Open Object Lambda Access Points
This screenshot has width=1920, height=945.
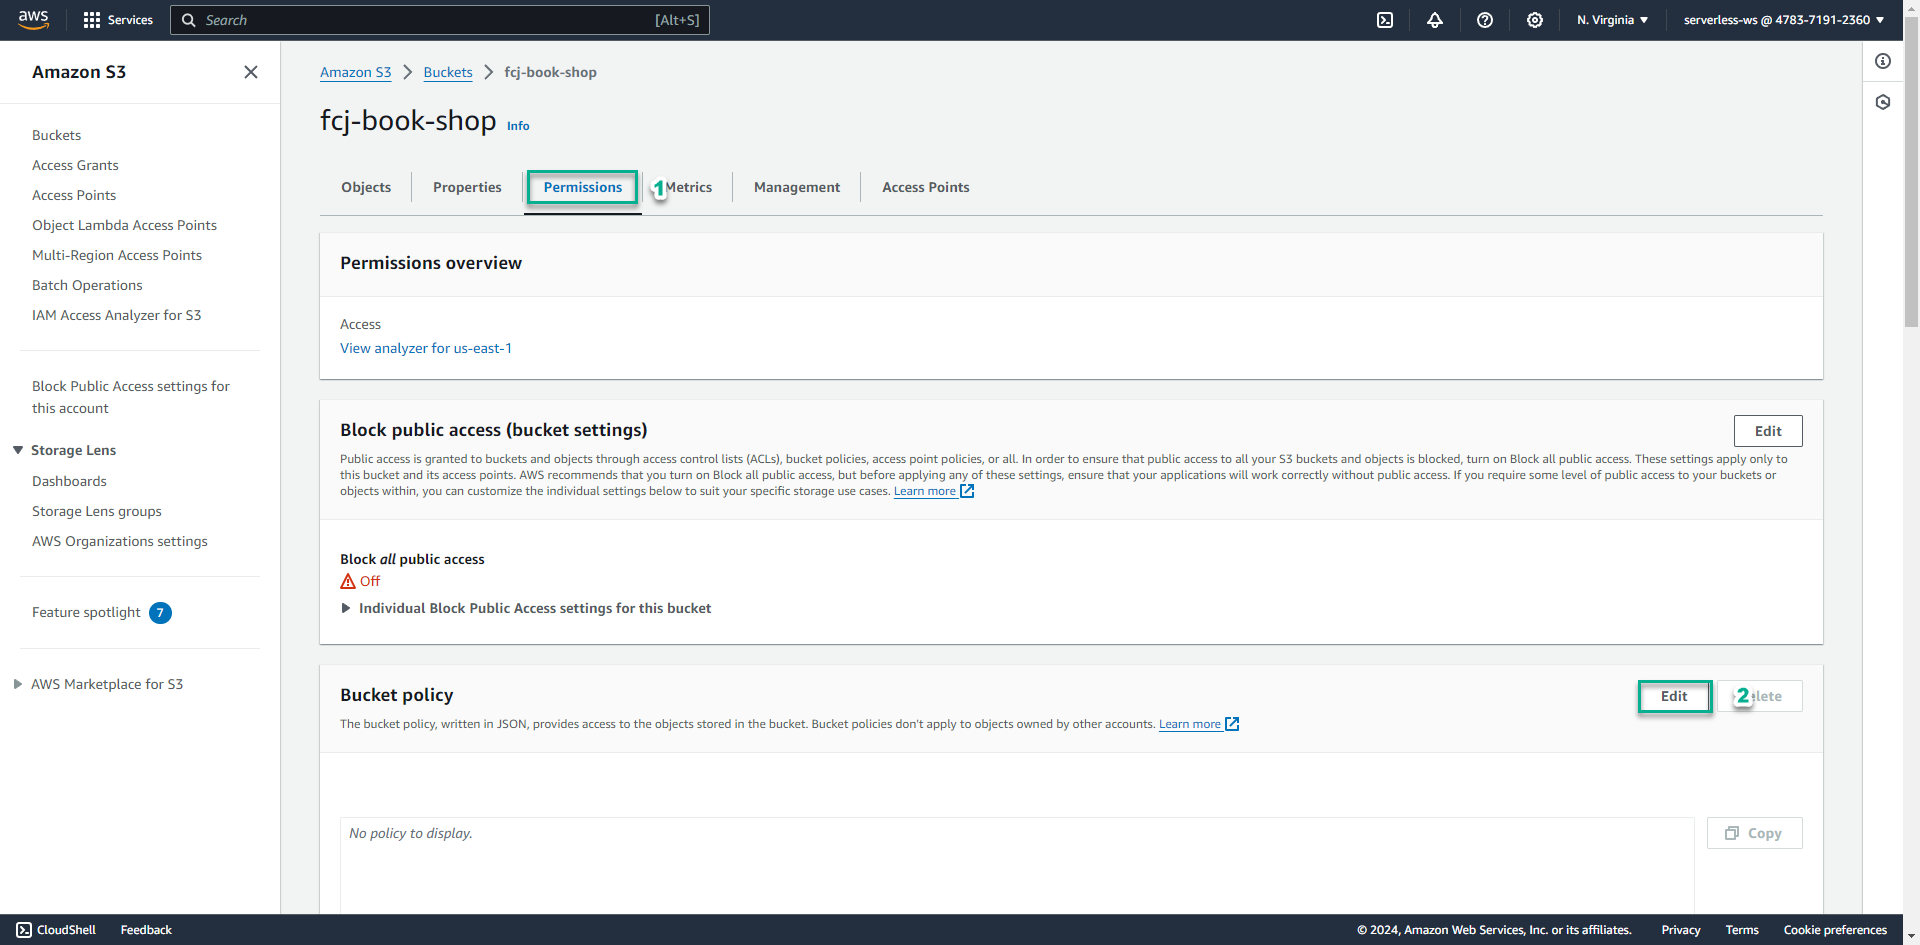click(x=124, y=225)
